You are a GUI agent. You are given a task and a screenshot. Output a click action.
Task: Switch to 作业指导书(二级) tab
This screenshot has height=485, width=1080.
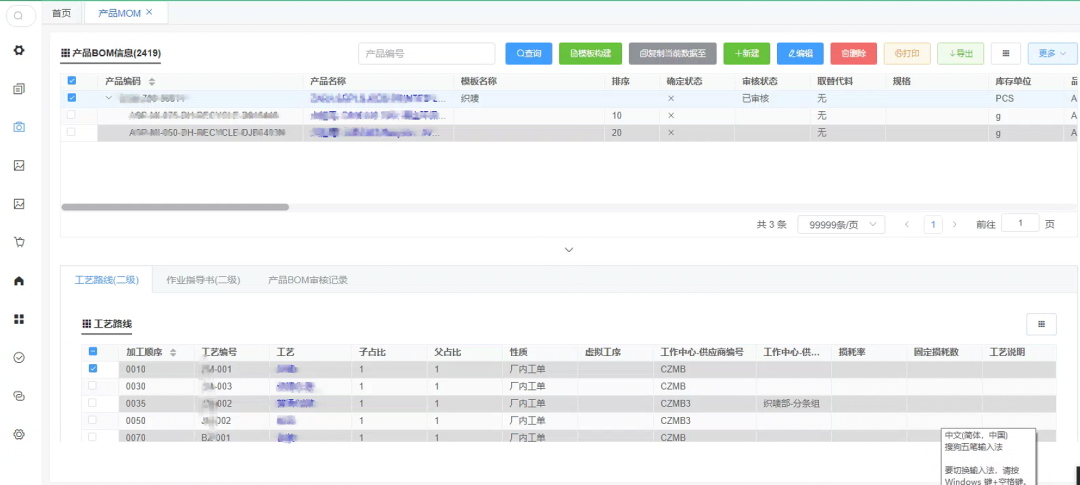coord(203,280)
